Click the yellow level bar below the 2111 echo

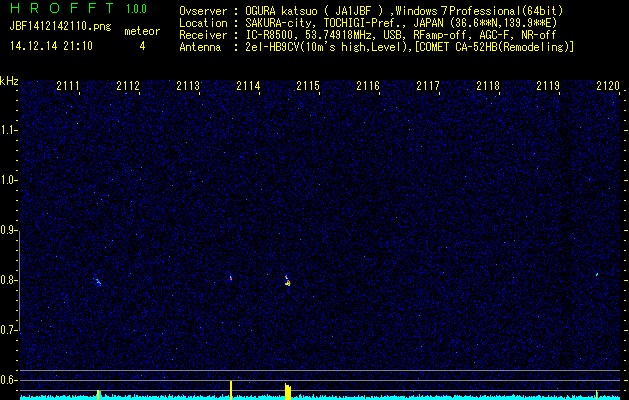(98, 395)
